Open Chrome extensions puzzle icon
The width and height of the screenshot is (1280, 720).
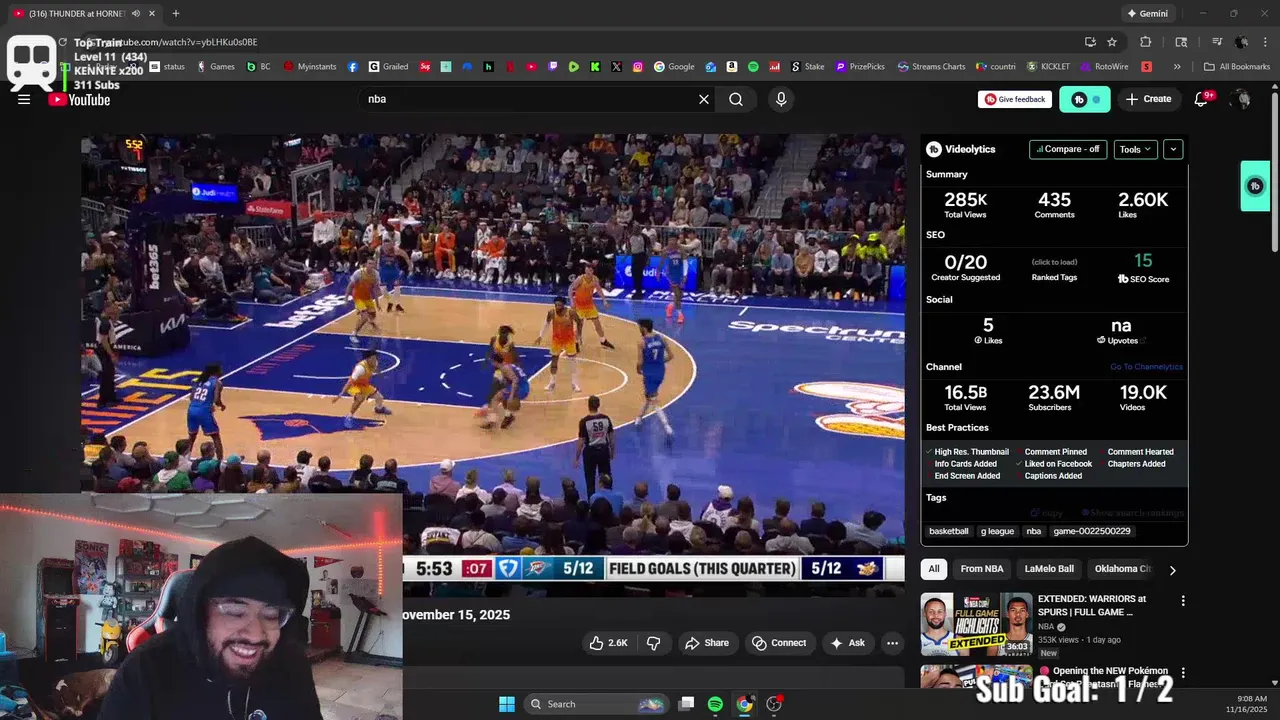1146,42
